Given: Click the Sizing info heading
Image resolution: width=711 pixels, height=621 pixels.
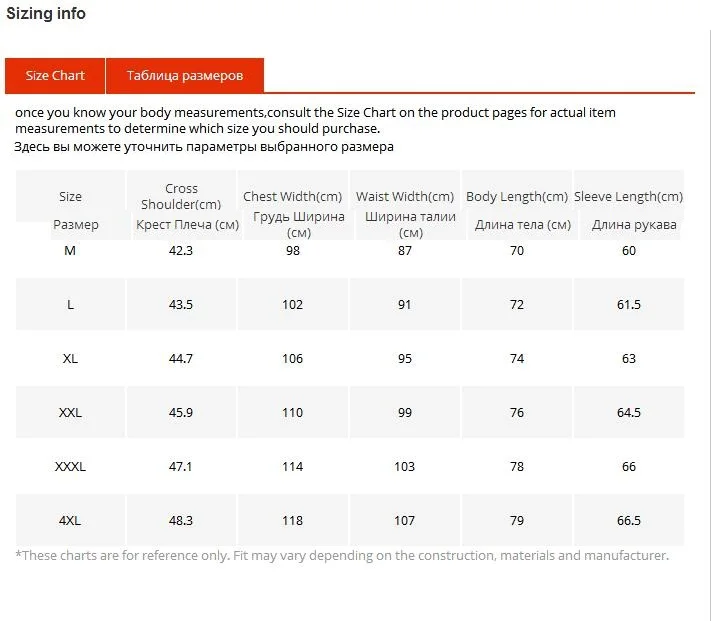Looking at the screenshot, I should 46,14.
